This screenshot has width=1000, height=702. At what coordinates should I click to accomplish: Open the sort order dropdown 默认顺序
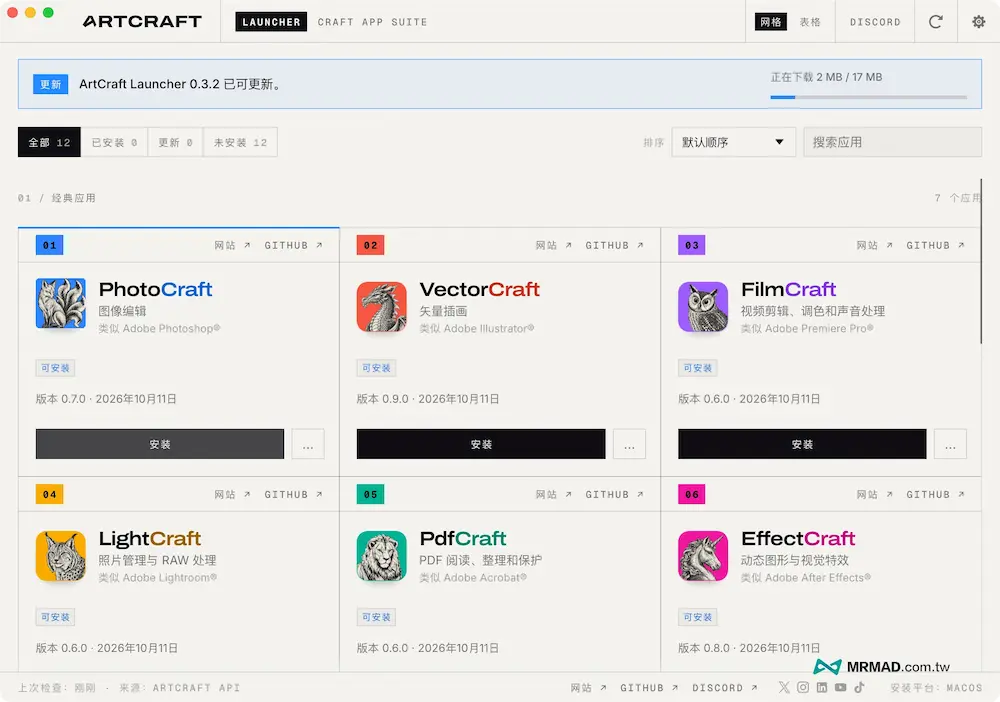[x=733, y=142]
